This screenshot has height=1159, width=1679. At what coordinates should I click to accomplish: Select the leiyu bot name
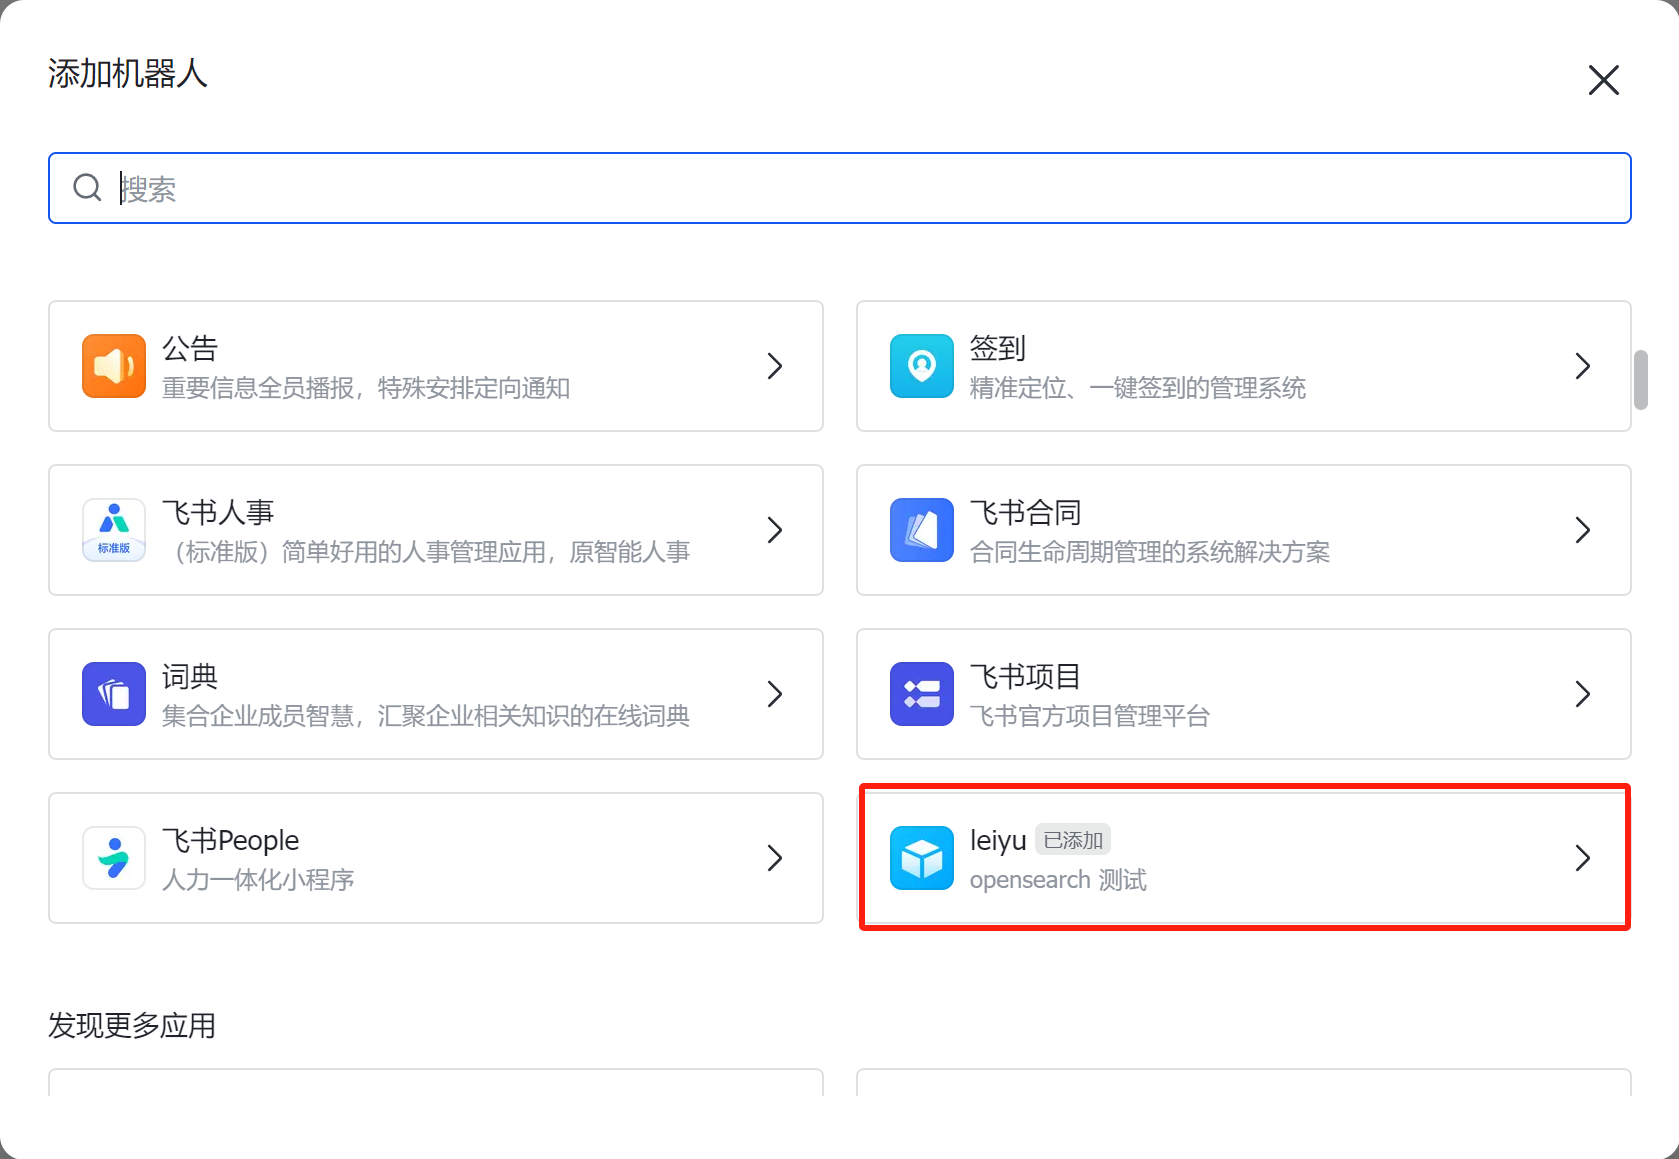pyautogui.click(x=998, y=840)
